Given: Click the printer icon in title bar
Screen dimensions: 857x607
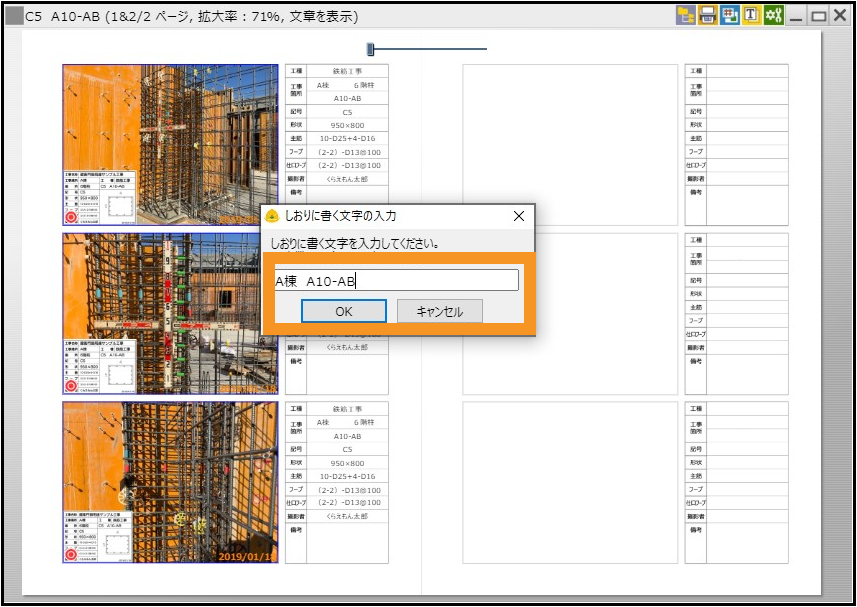Looking at the screenshot, I should [708, 15].
